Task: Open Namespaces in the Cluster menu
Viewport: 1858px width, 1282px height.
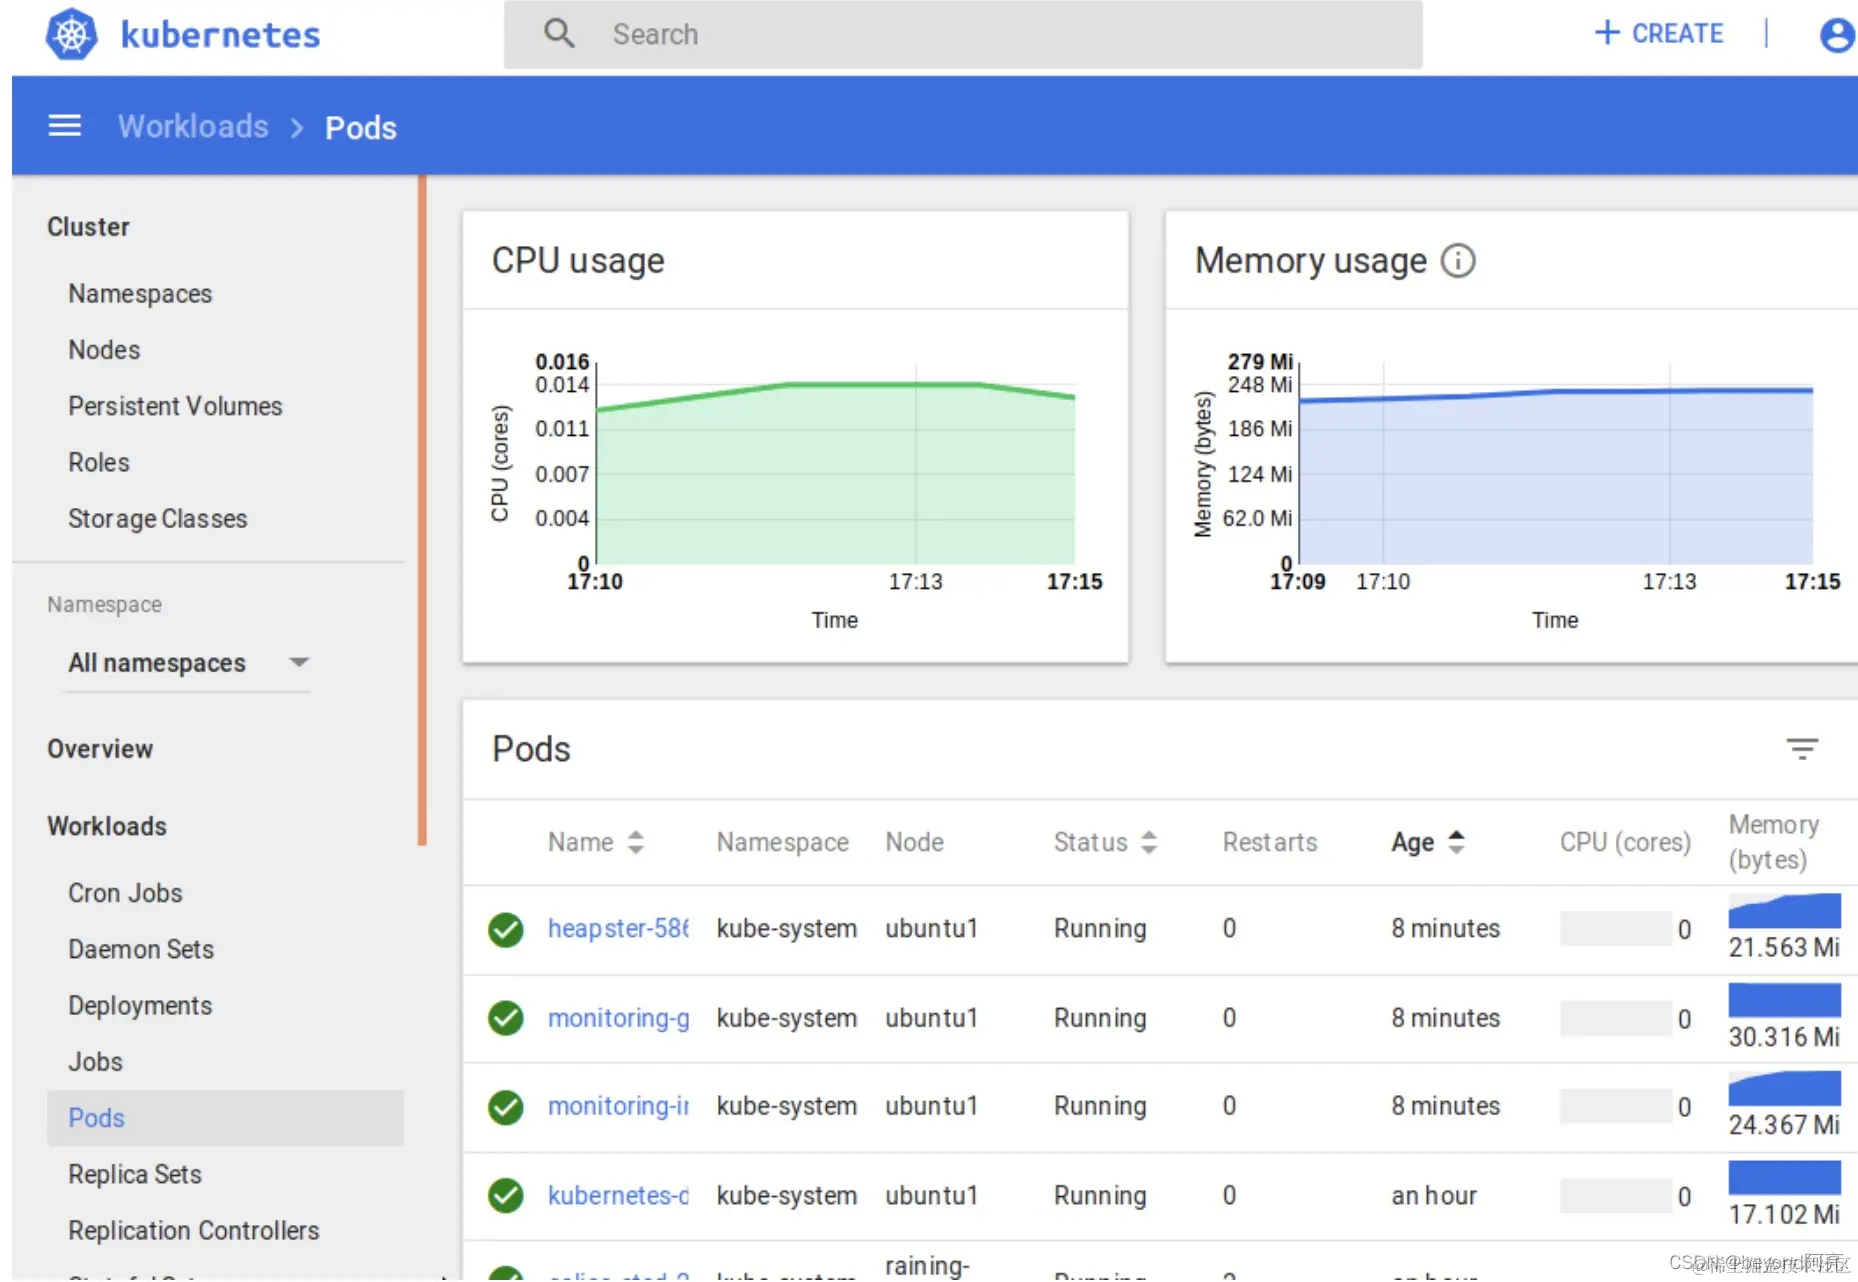Action: tap(140, 294)
